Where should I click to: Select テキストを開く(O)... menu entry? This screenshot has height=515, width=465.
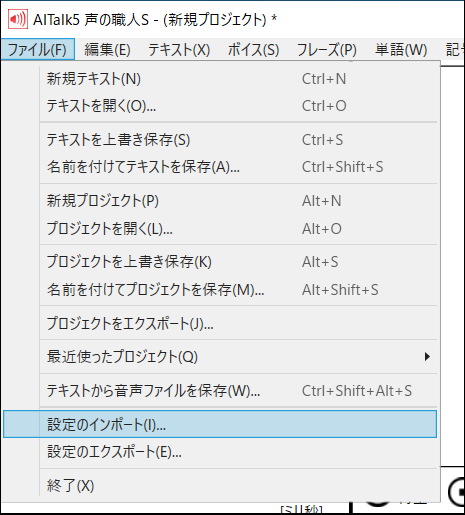tap(220, 106)
